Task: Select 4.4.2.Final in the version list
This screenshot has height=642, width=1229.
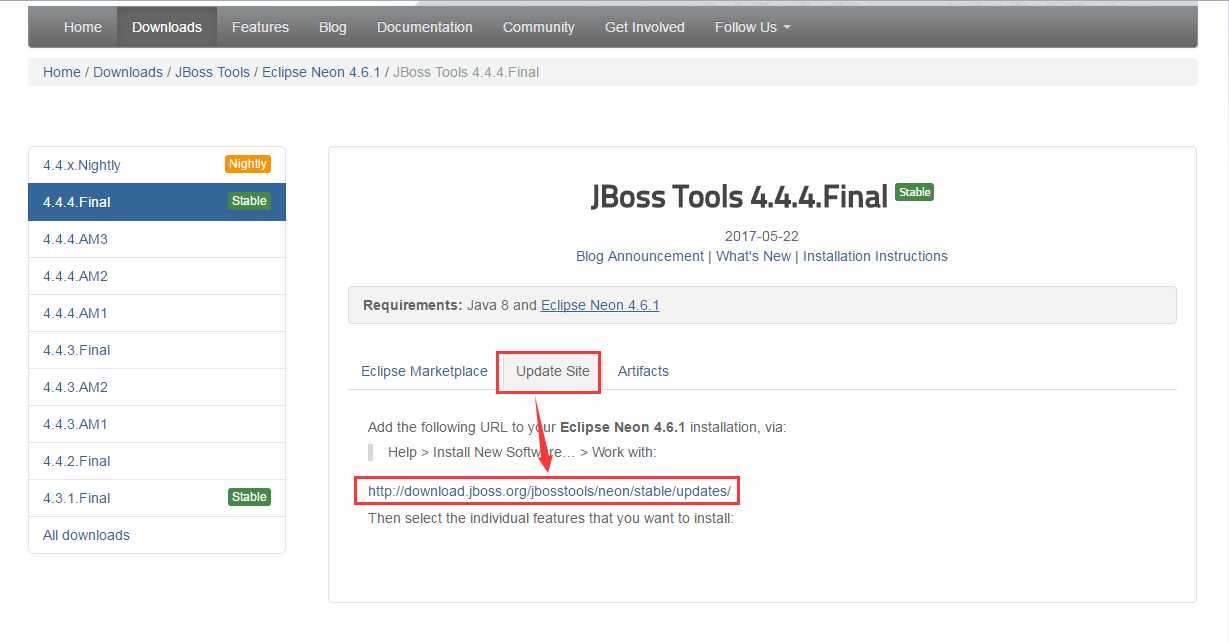Action: click(157, 461)
